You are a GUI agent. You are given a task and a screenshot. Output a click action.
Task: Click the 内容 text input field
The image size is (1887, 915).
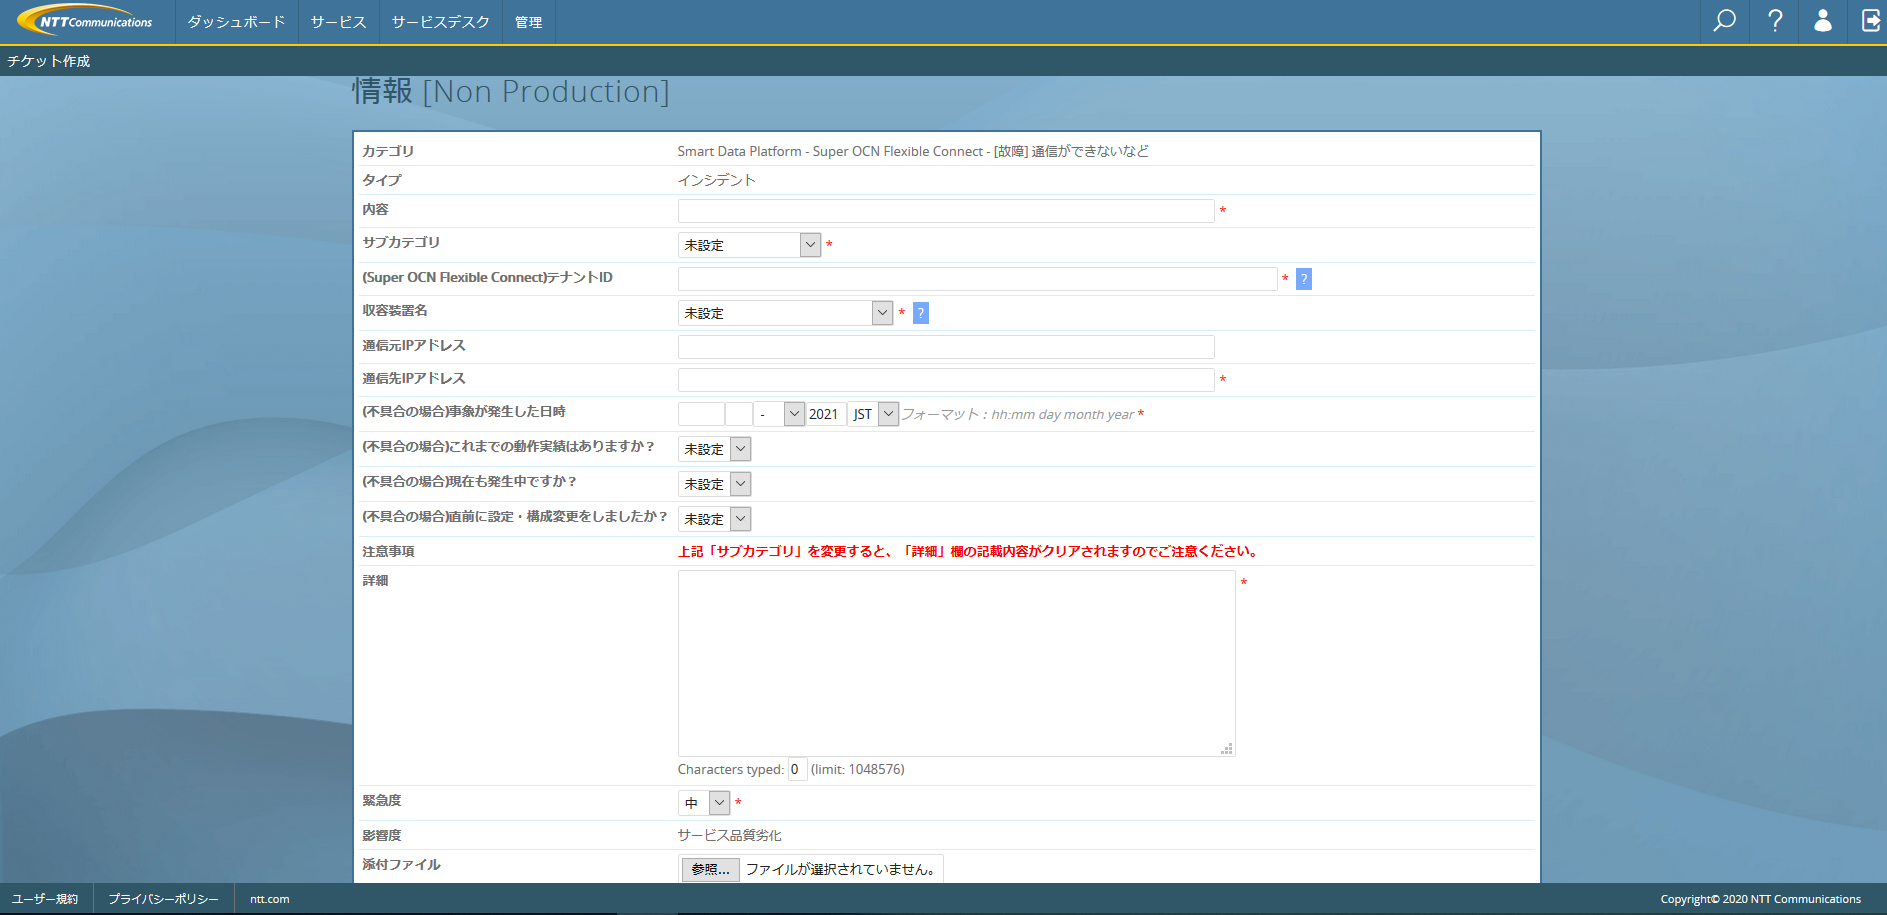click(945, 211)
